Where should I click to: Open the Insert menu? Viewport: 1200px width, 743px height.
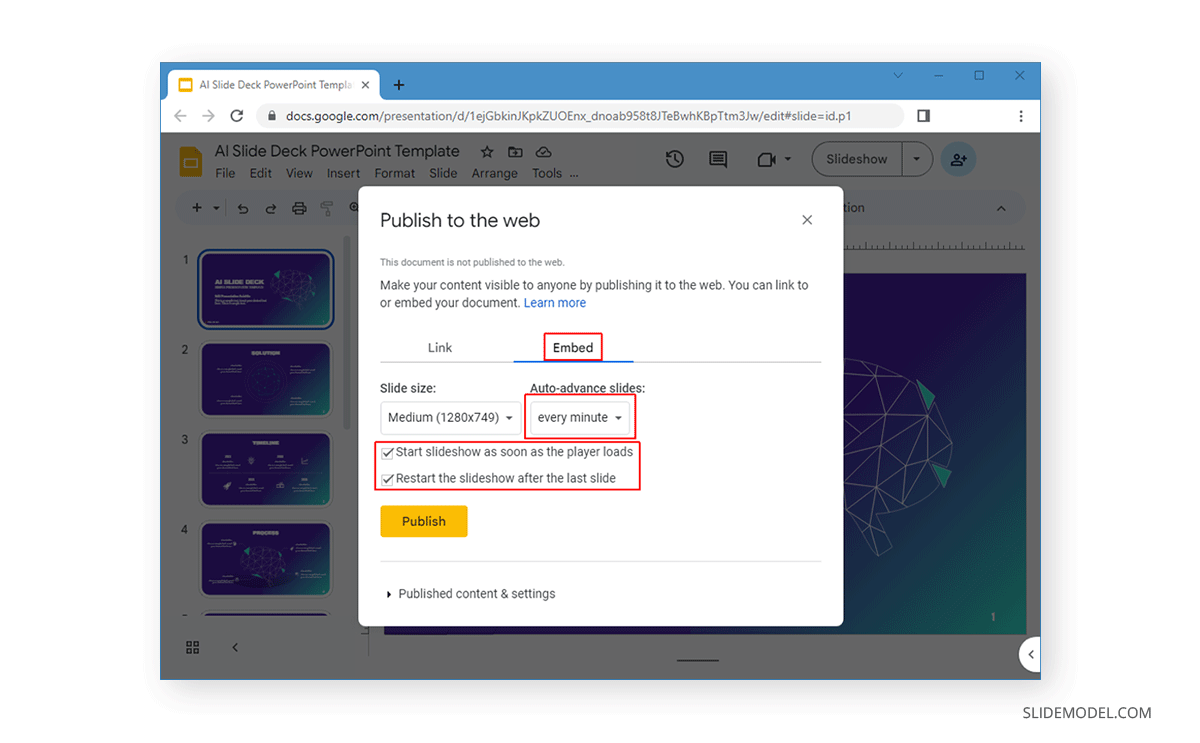[x=343, y=172]
